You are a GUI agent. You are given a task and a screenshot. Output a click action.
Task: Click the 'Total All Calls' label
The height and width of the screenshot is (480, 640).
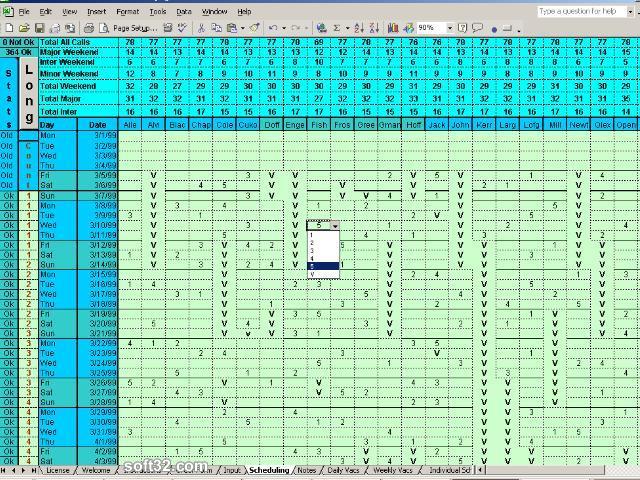pos(64,42)
